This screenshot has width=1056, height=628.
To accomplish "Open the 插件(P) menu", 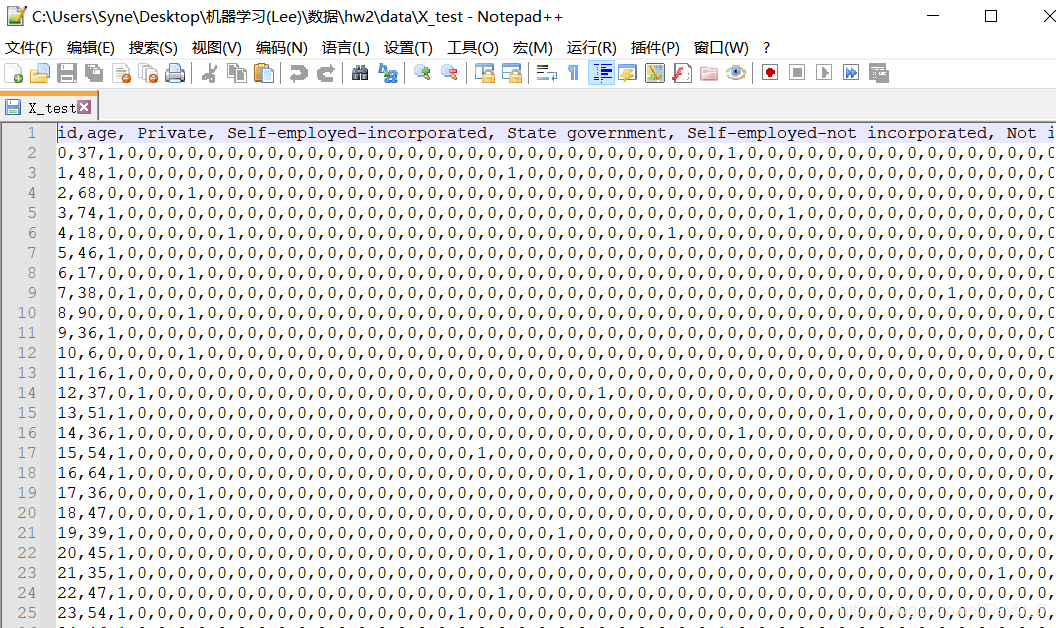I will 655,48.
